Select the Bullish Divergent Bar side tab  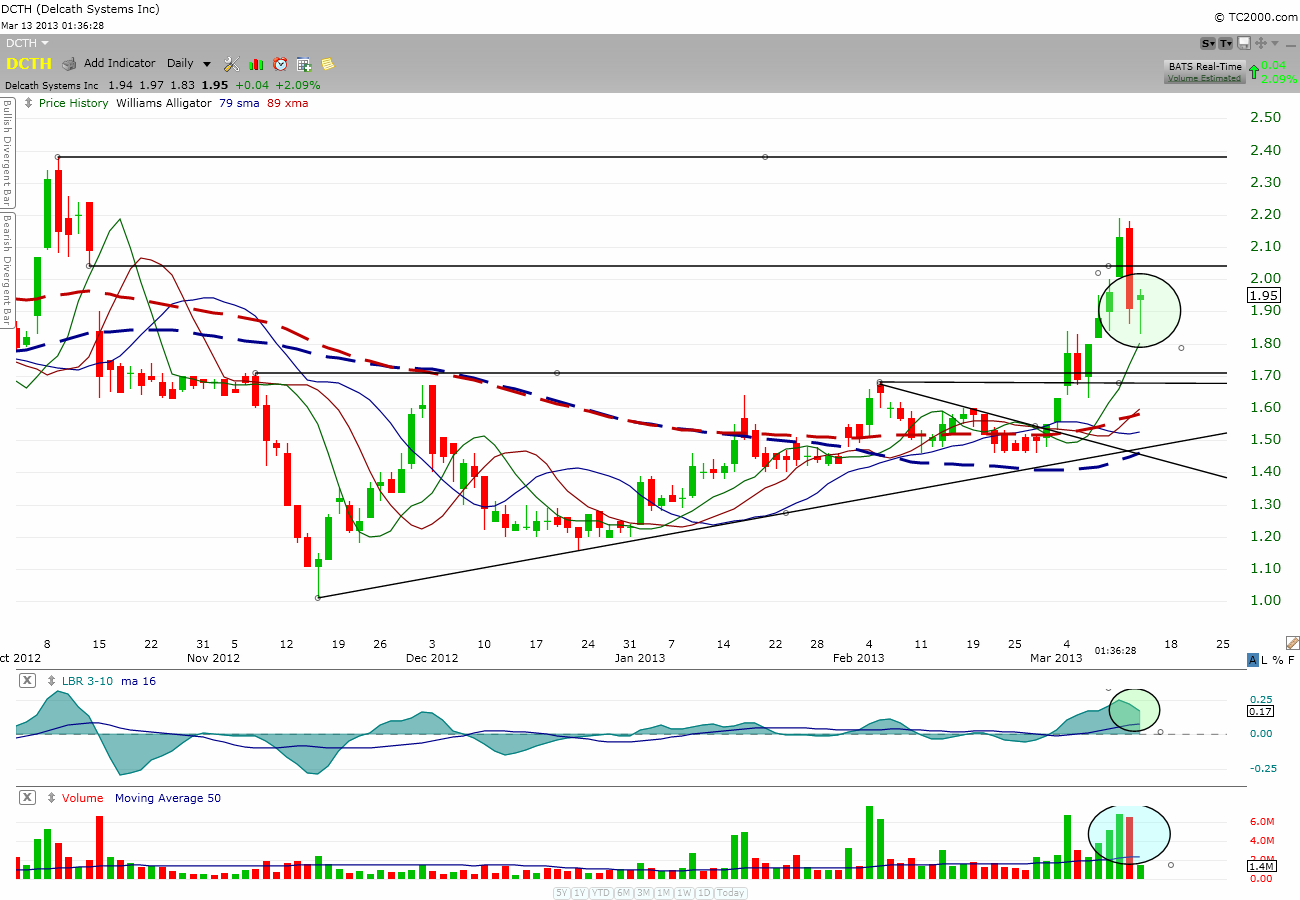6,152
